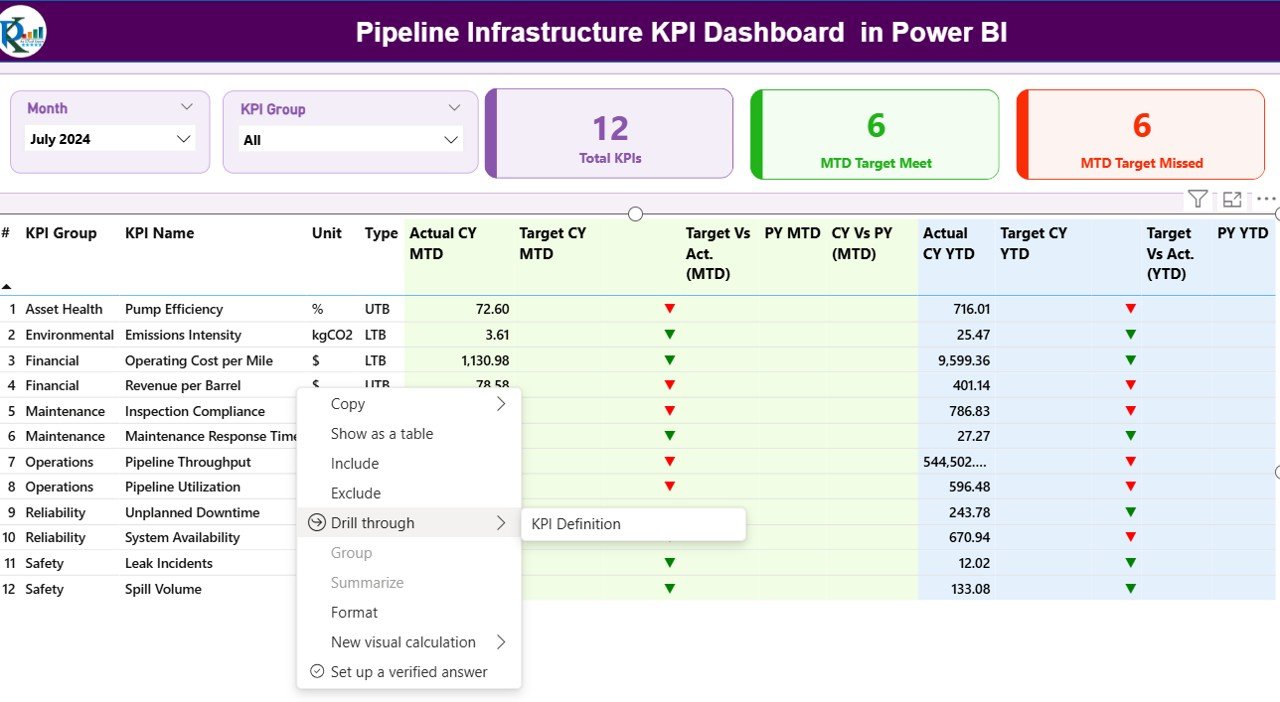Select Show as a table

[x=382, y=433]
